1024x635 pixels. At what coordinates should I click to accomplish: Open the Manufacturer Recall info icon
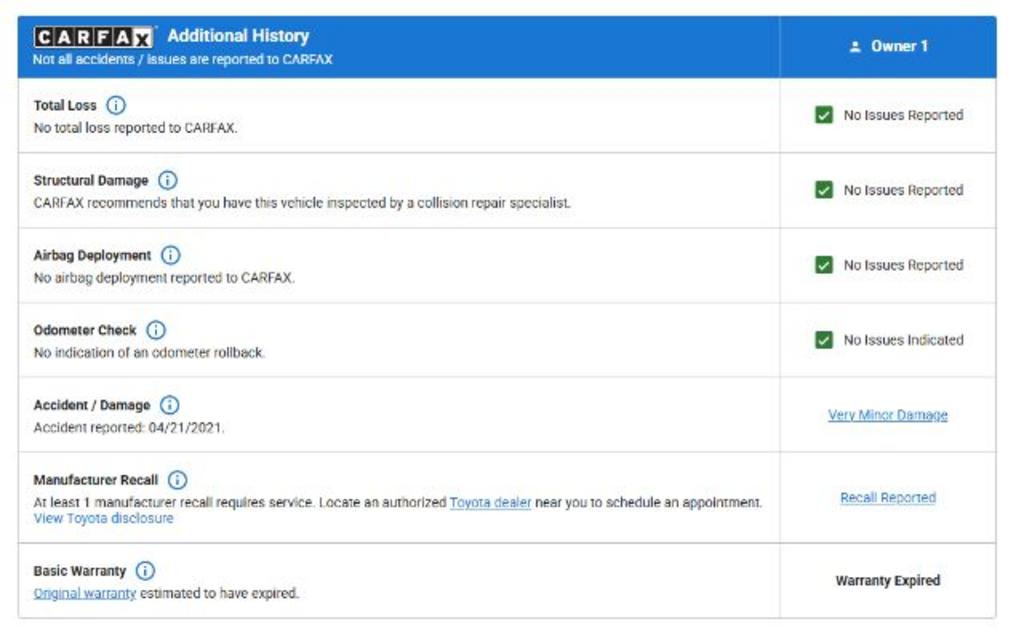(178, 480)
